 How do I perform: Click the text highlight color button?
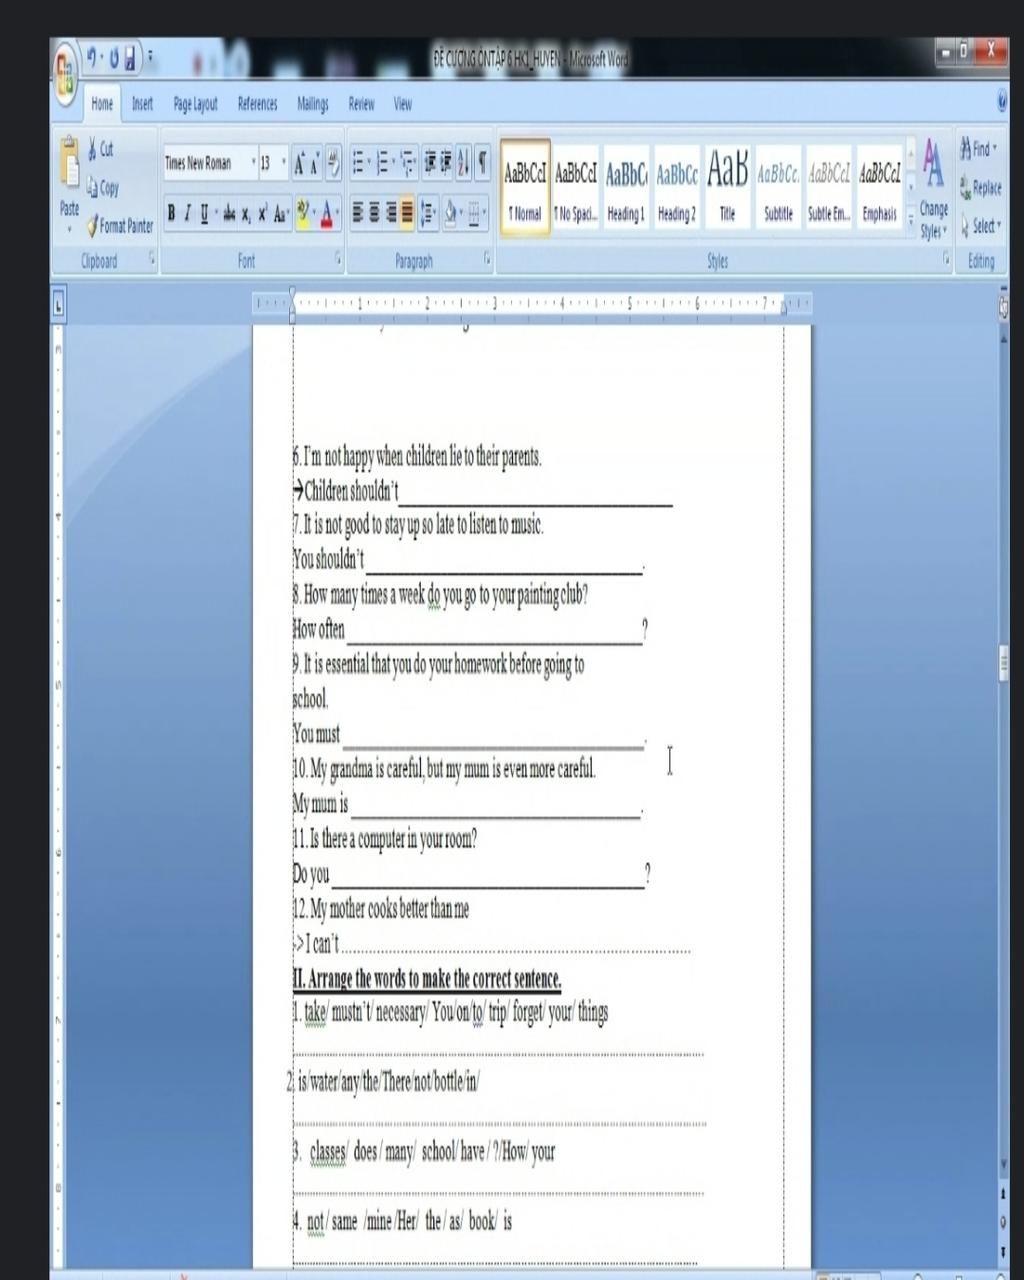(304, 212)
